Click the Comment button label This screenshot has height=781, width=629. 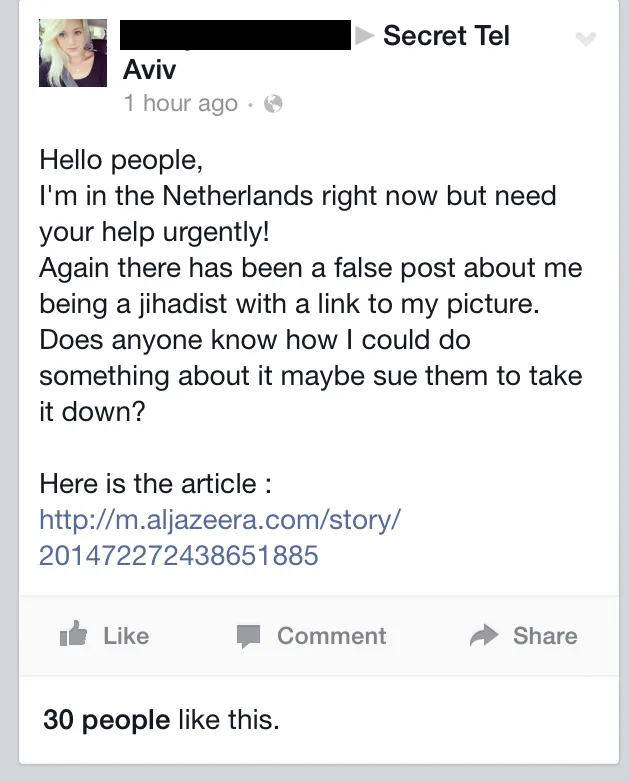[x=332, y=636]
